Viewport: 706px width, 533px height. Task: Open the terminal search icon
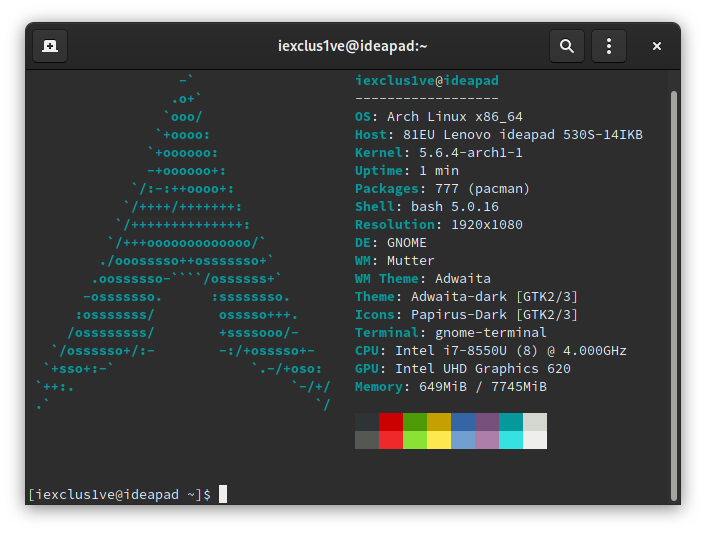tap(567, 46)
